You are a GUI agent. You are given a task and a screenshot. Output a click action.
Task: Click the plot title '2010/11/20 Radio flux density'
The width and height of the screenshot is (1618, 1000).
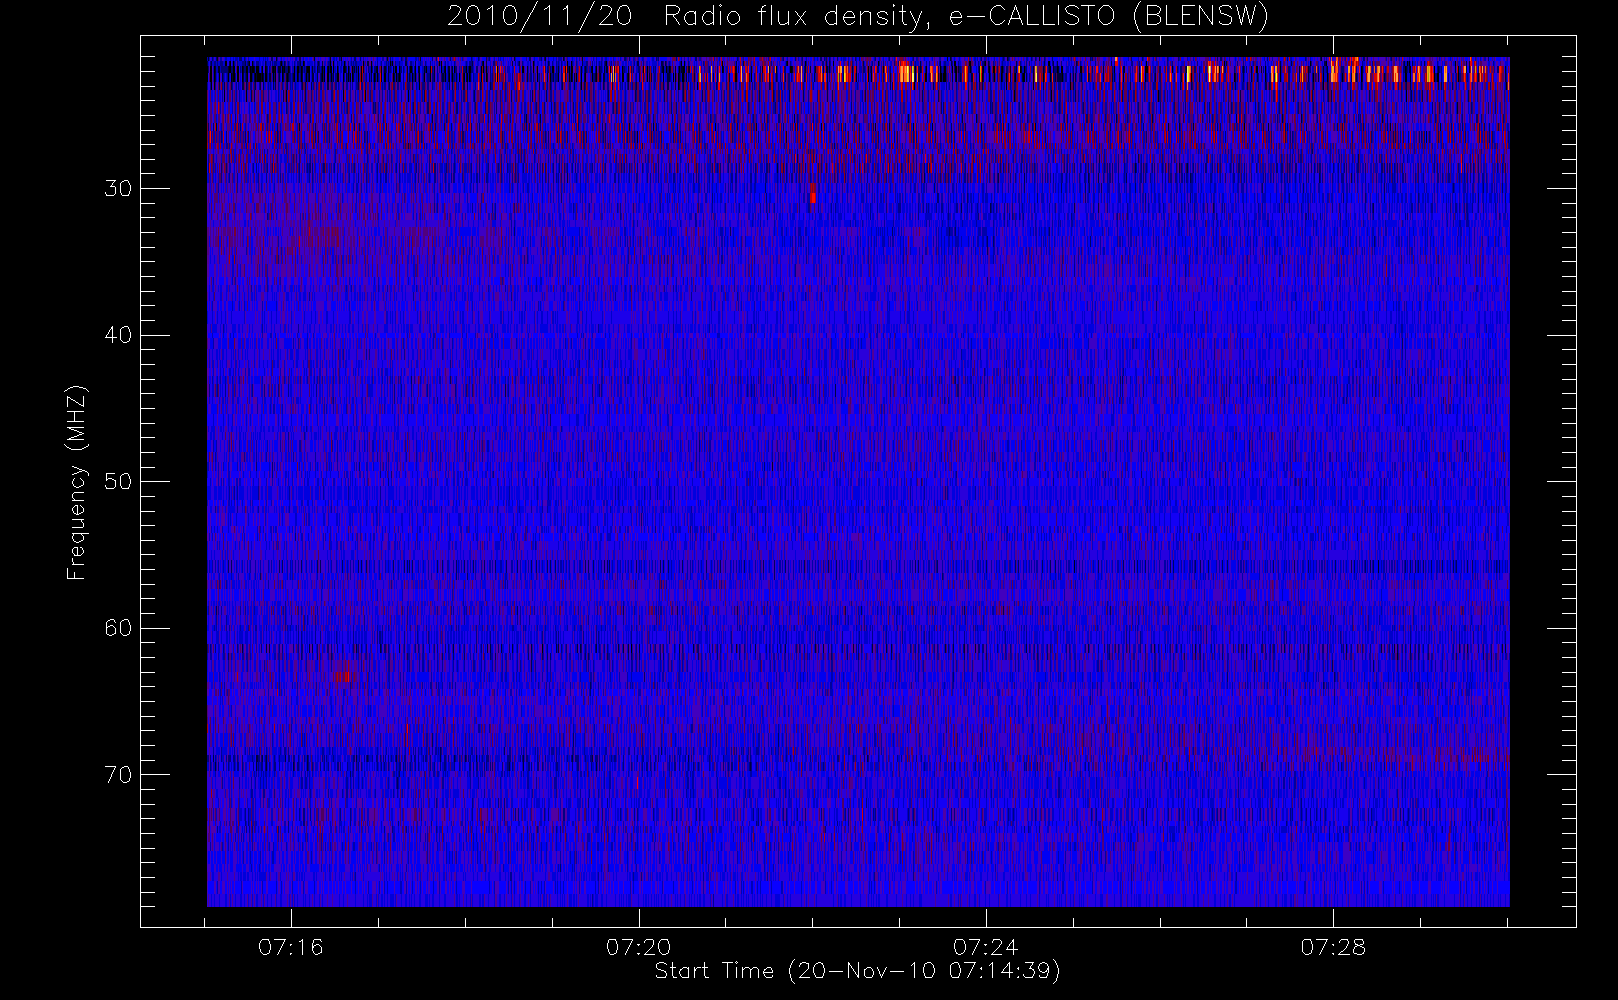(x=692, y=16)
